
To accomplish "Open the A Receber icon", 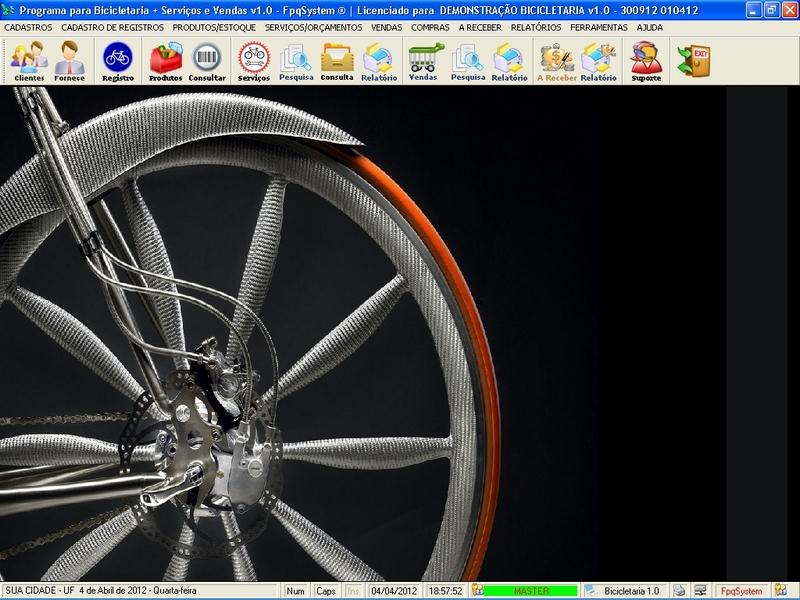I will 556,61.
